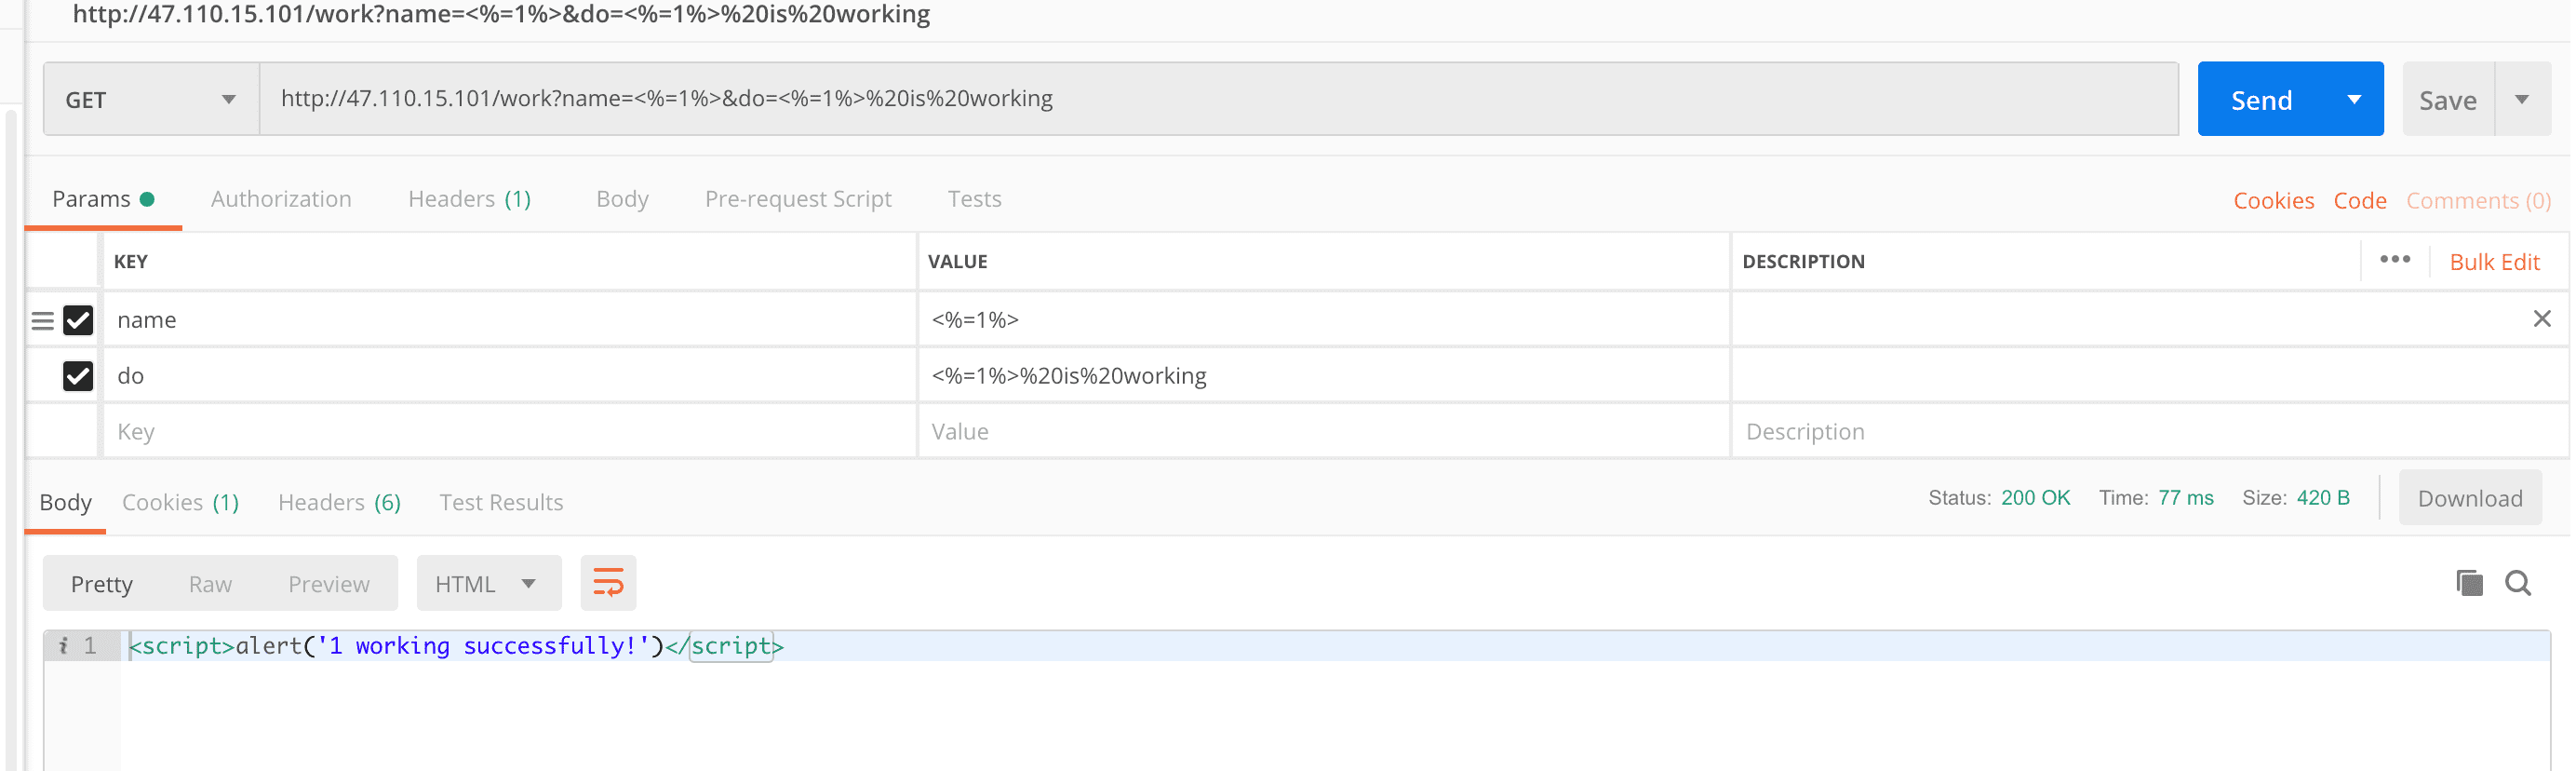
Task: Expand the Send button dropdown arrow
Action: [2353, 99]
